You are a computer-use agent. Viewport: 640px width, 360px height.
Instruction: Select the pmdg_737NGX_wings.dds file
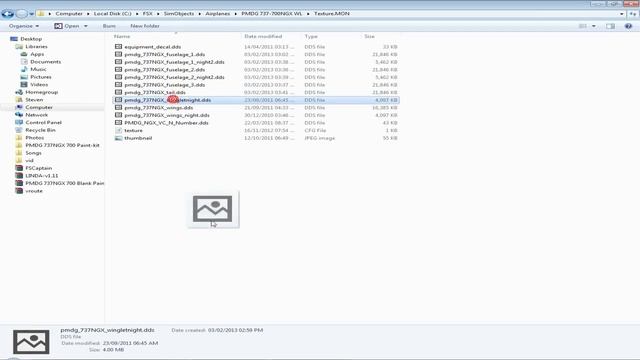(256, 108)
